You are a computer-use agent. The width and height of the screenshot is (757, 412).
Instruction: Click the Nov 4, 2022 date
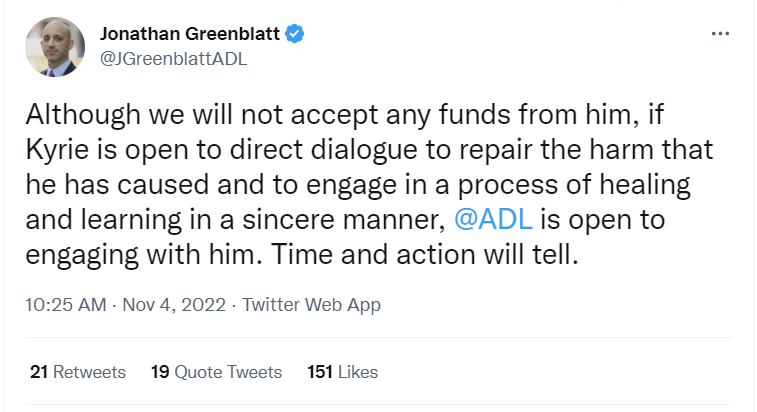(x=174, y=305)
